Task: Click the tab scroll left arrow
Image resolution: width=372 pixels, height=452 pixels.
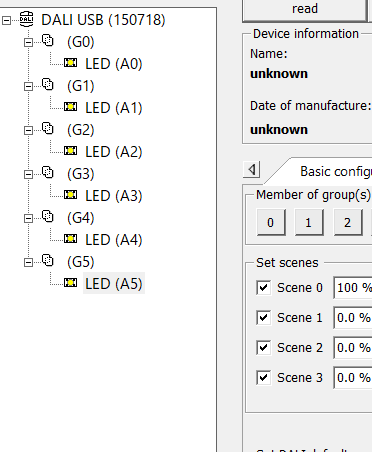Action: coord(252,170)
